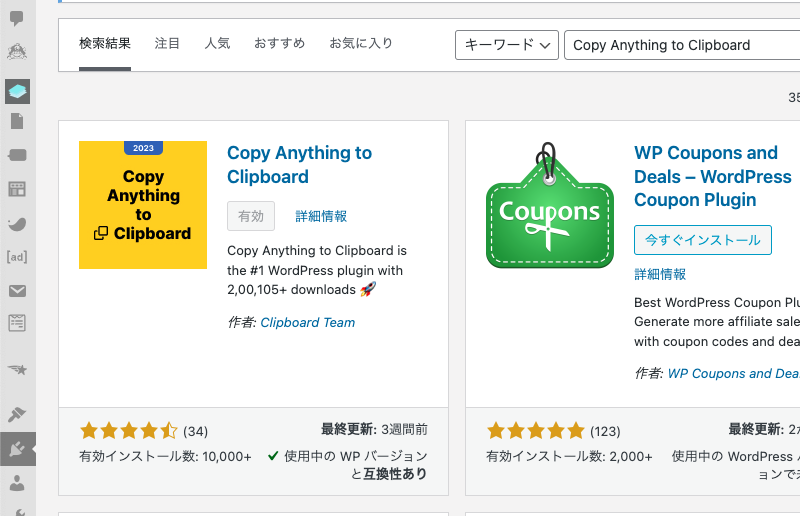Open Pages via the document icon

[x=17, y=121]
